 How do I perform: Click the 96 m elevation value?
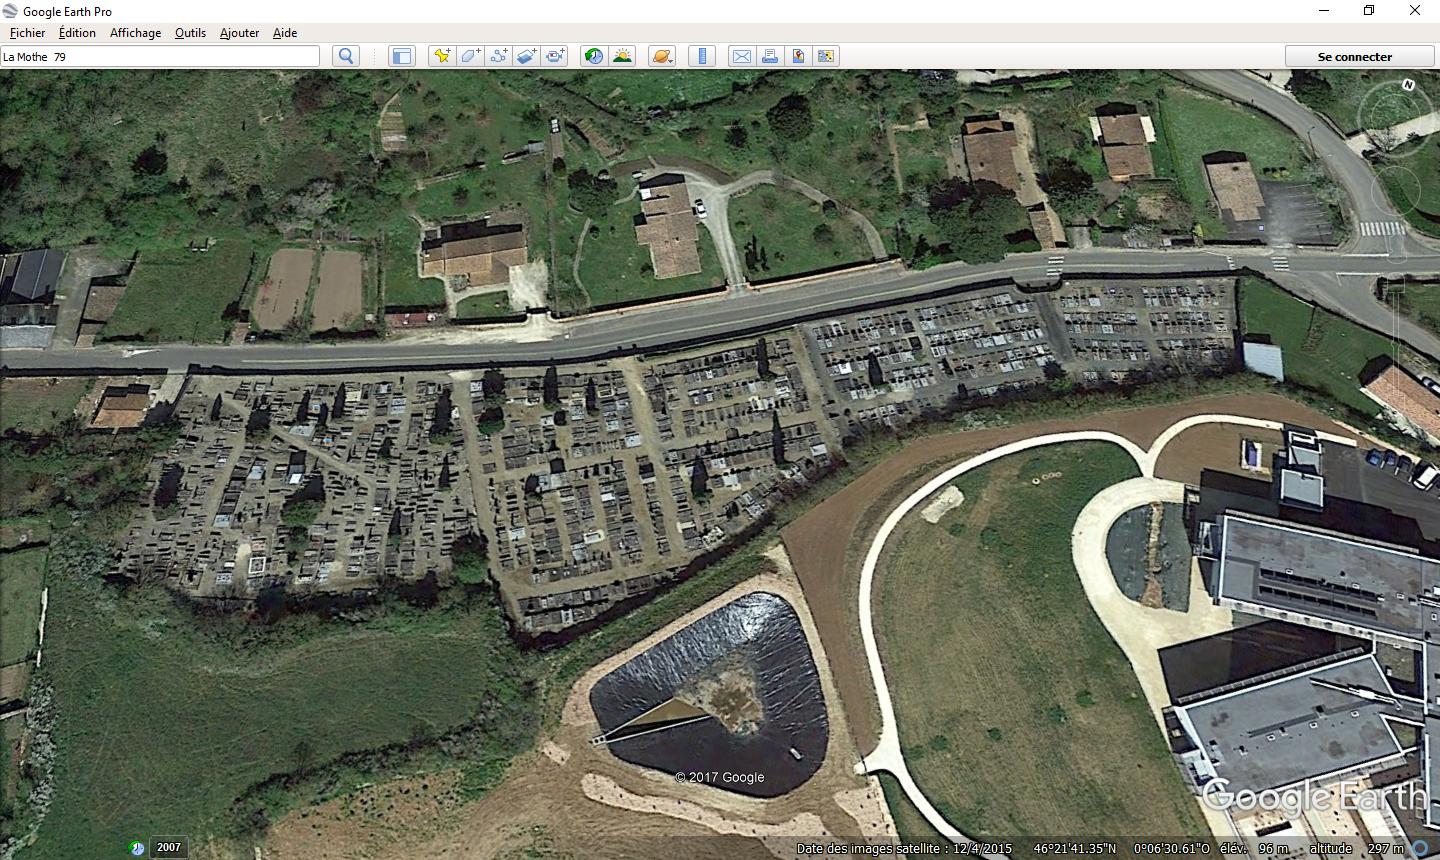pos(1273,848)
